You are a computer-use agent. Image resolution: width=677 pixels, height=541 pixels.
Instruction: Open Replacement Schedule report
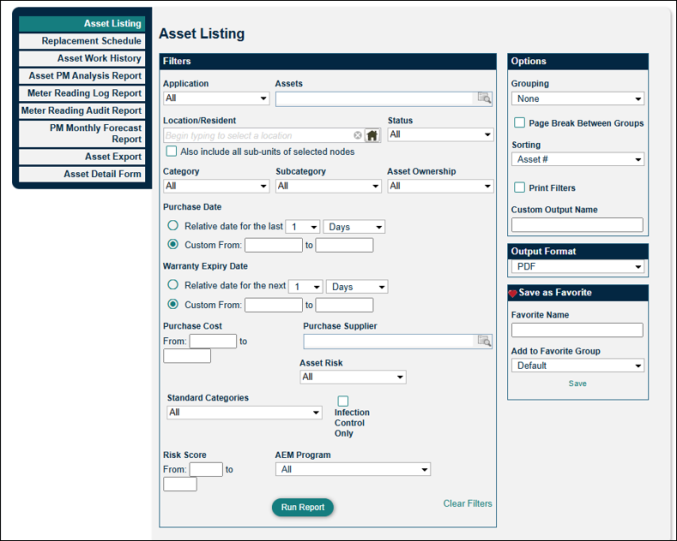click(82, 41)
